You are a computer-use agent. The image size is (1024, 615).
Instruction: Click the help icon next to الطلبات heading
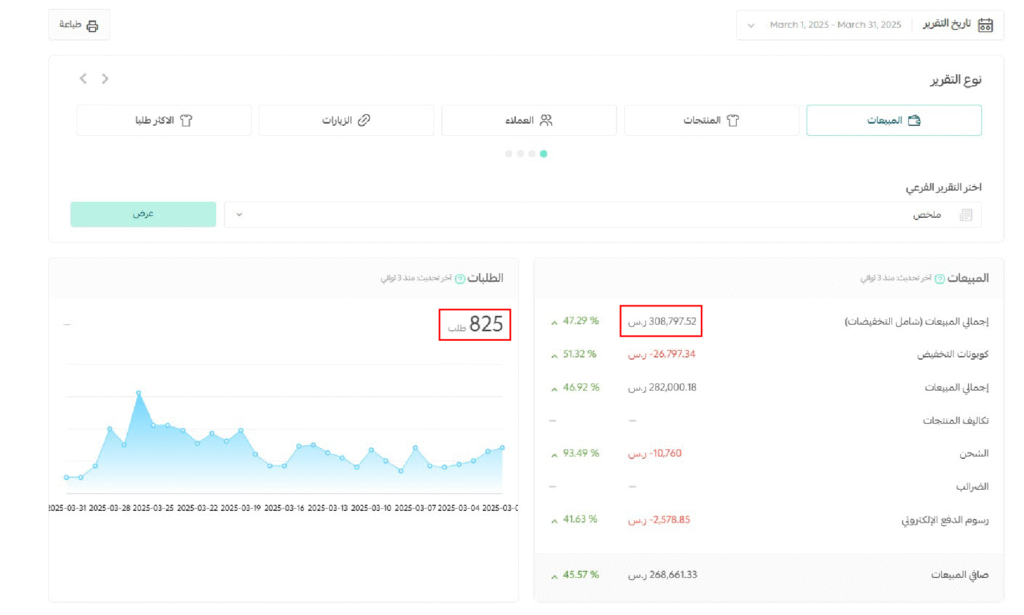(460, 279)
